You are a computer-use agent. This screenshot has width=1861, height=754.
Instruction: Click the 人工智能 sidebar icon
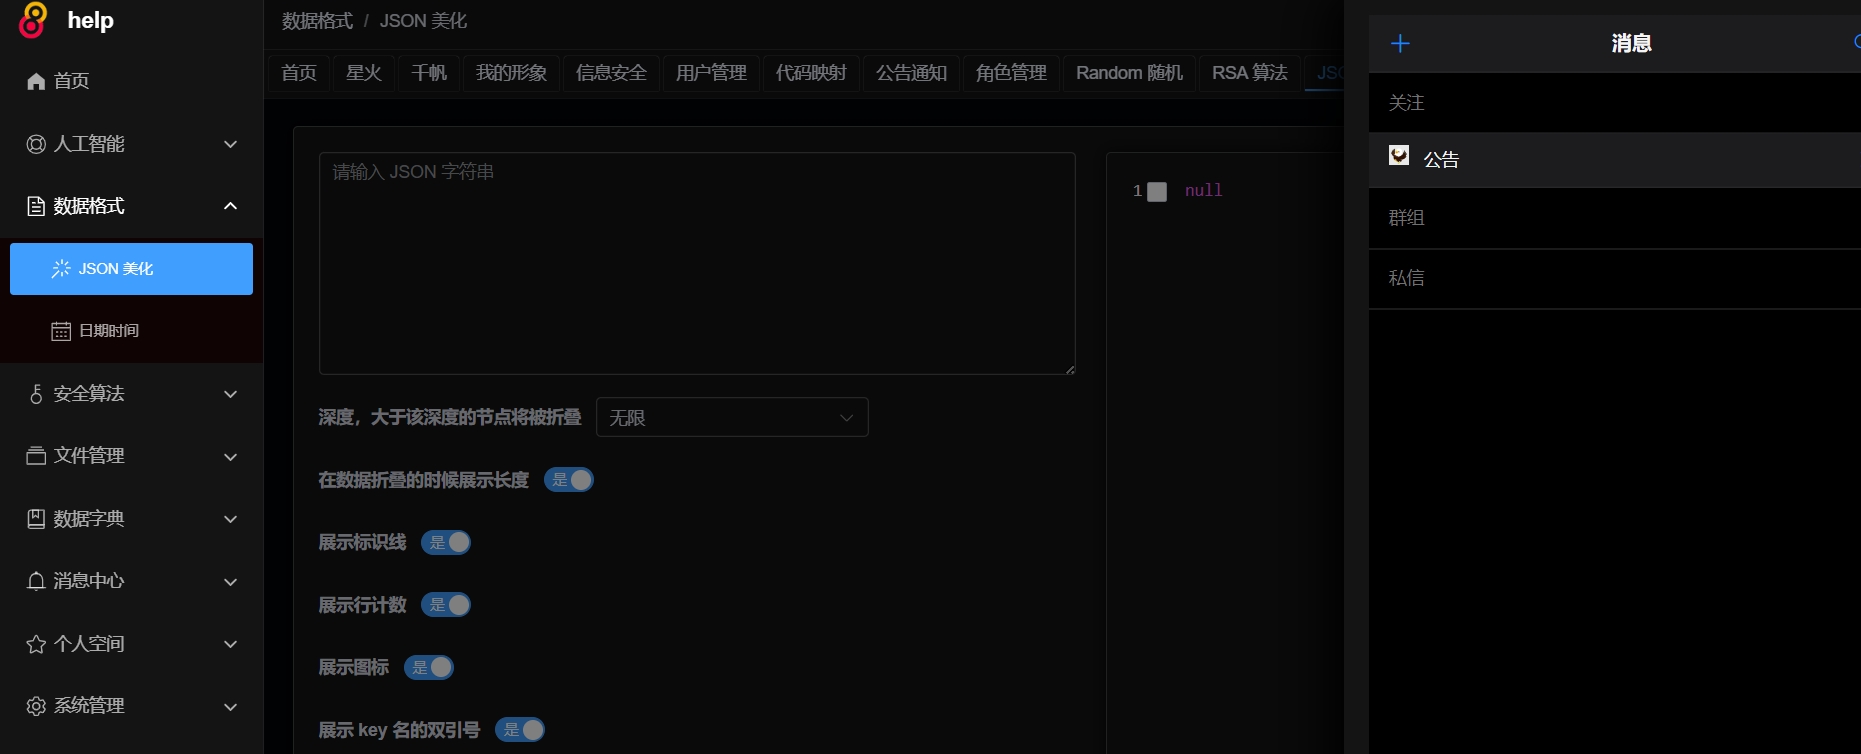click(36, 144)
